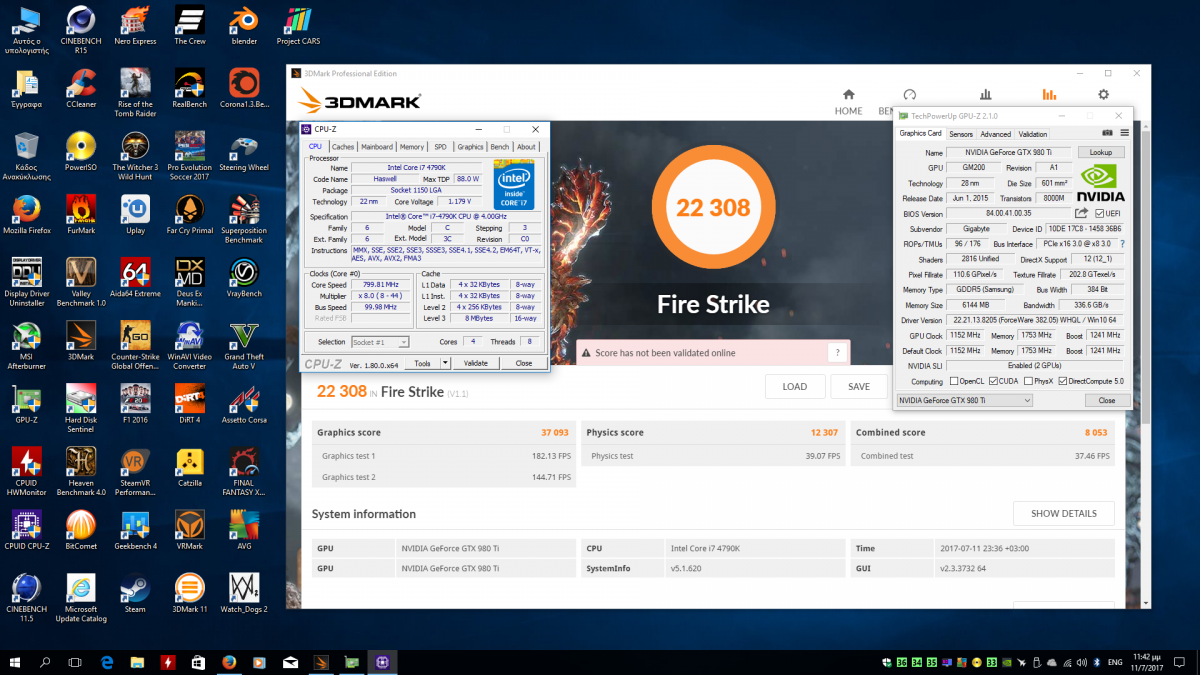Switch to the SPD tab in CPU-Z
The height and width of the screenshot is (675, 1200).
click(x=441, y=147)
